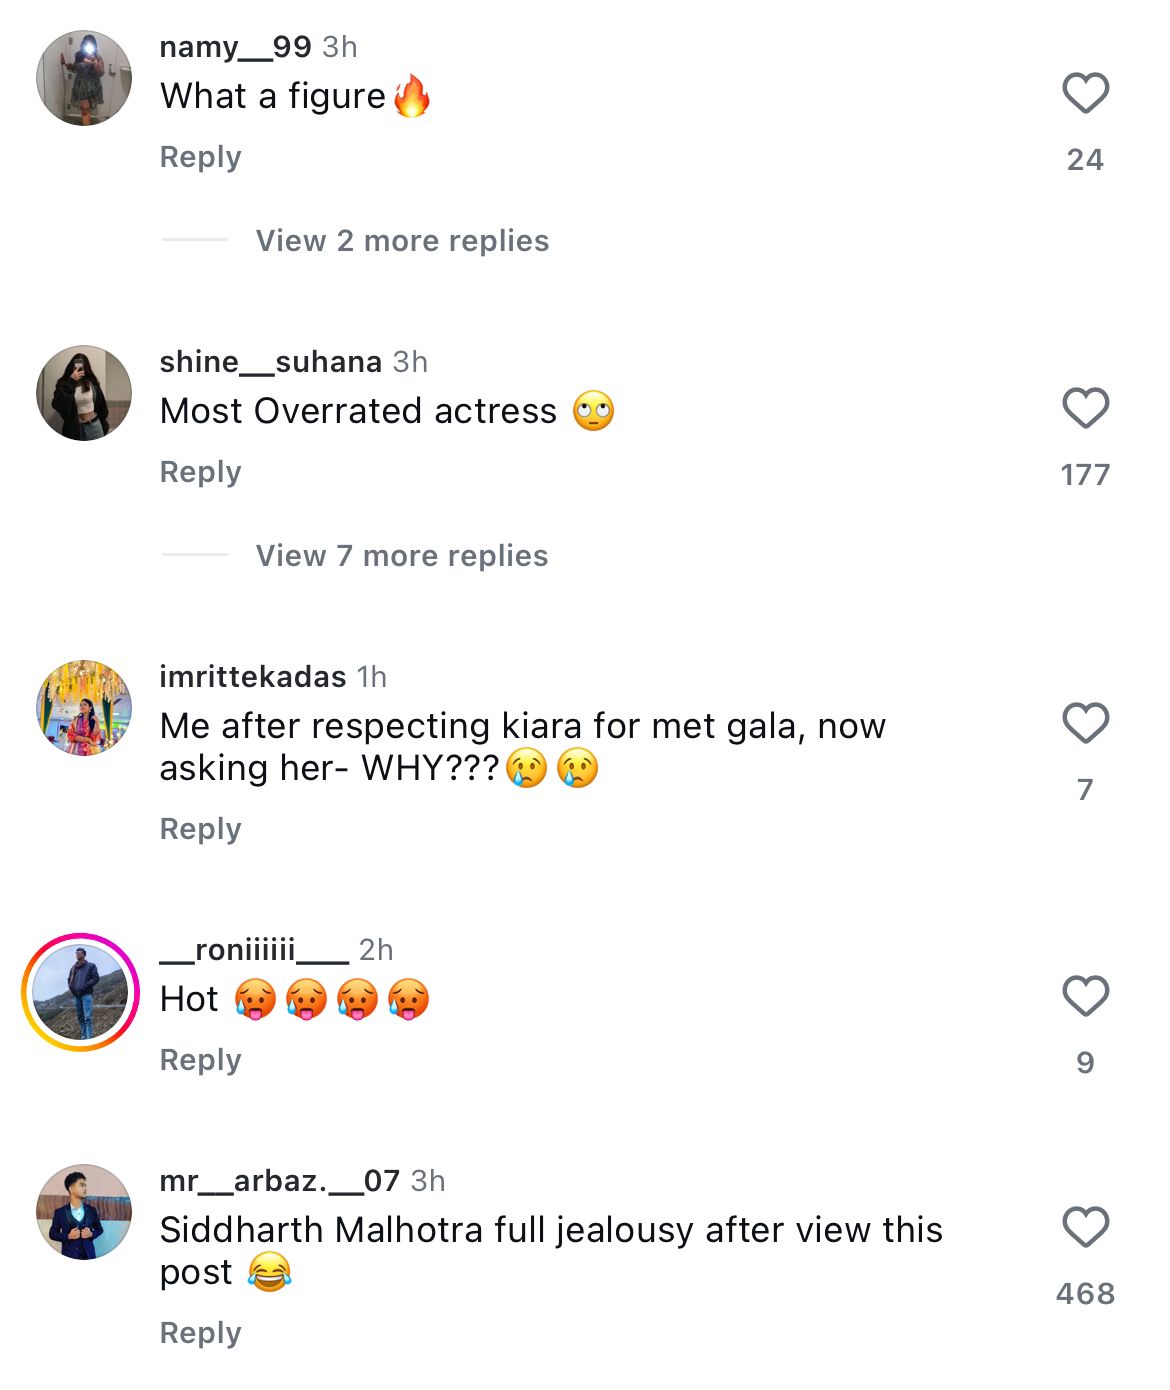View the 468 likes count
The height and width of the screenshot is (1390, 1170).
tap(1085, 1294)
